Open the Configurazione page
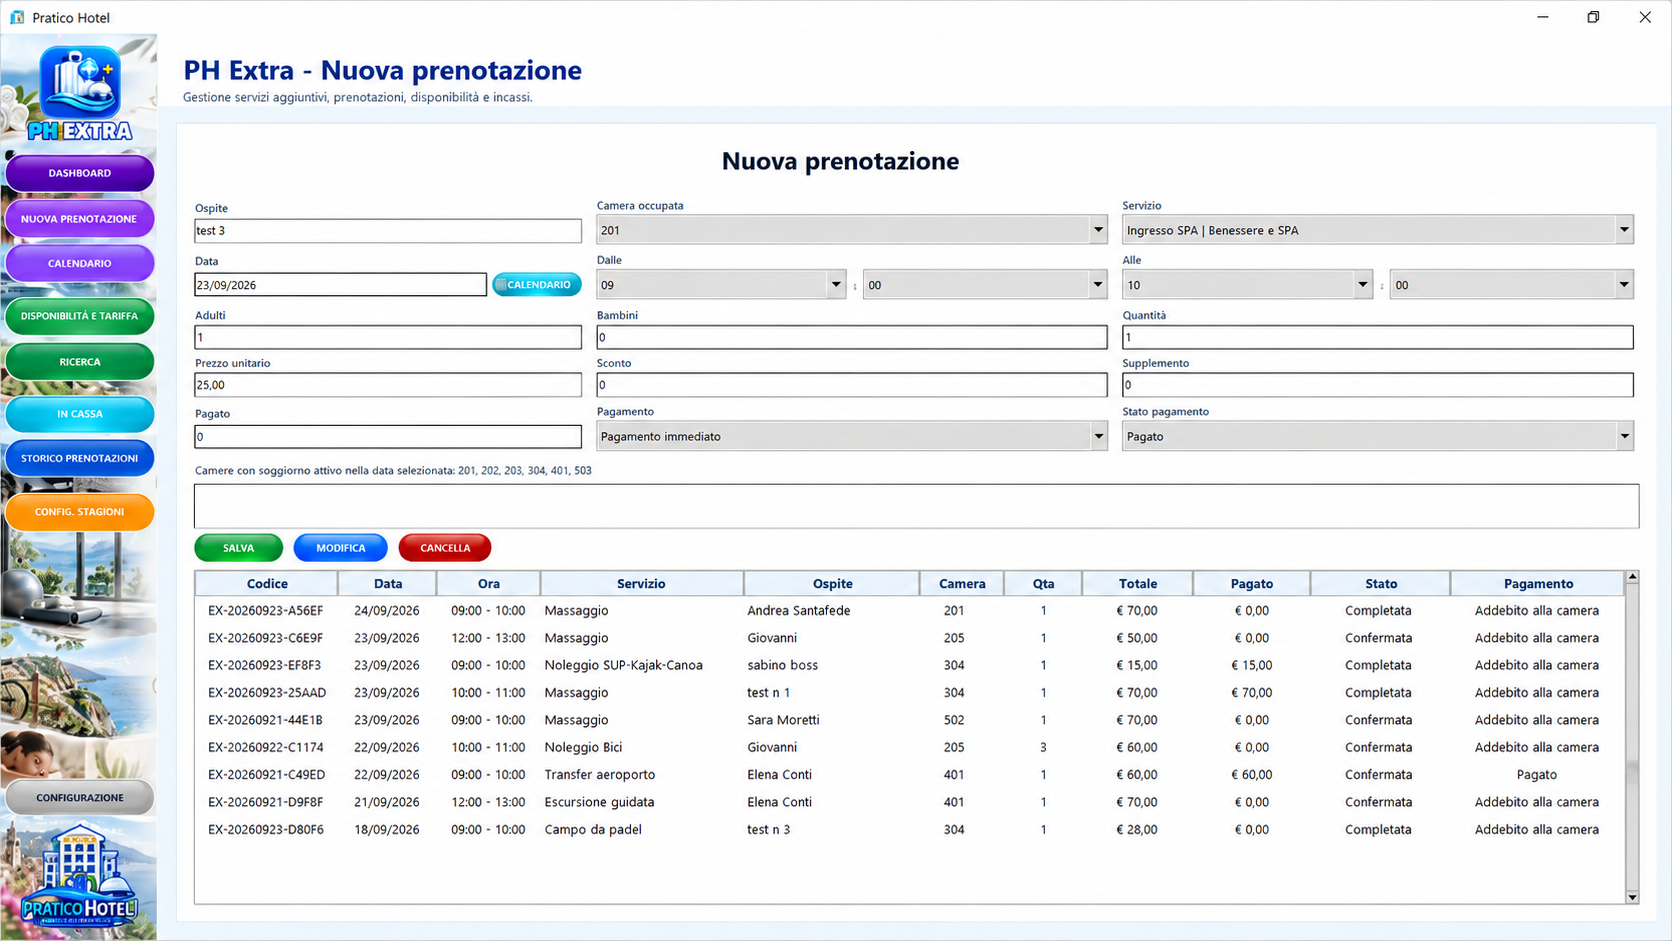 80,798
